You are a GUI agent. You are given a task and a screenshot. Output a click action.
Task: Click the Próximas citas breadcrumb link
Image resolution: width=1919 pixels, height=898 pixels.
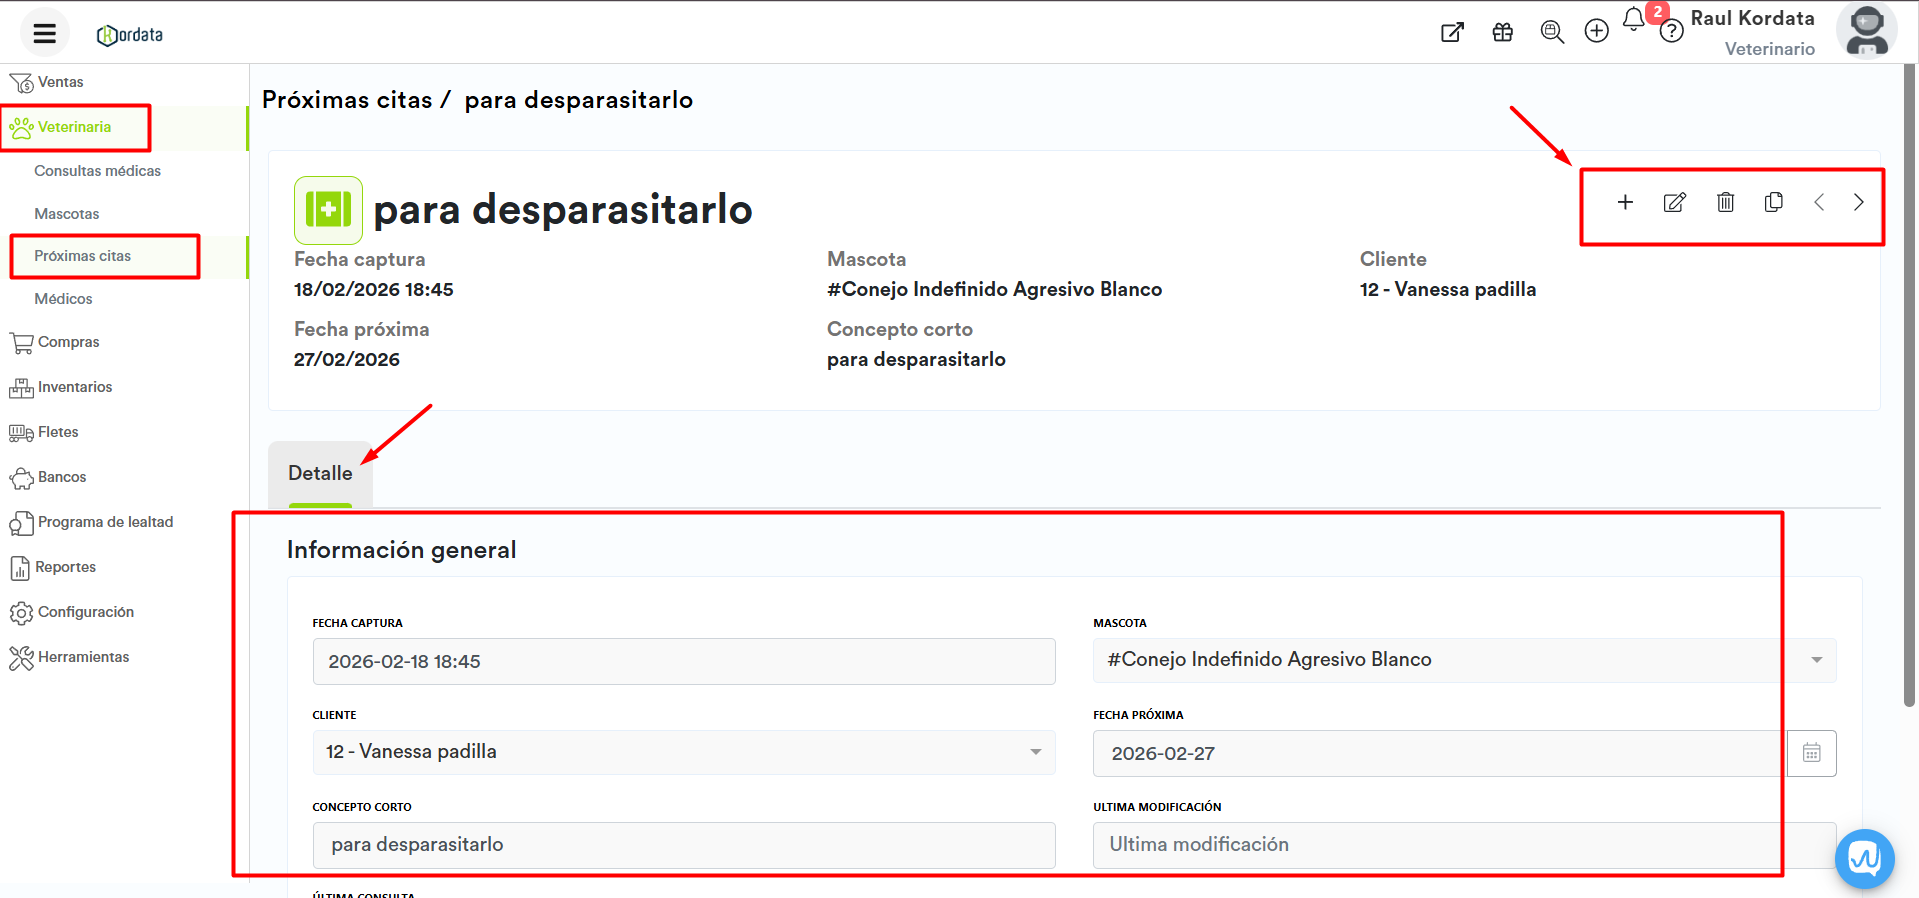(x=347, y=100)
